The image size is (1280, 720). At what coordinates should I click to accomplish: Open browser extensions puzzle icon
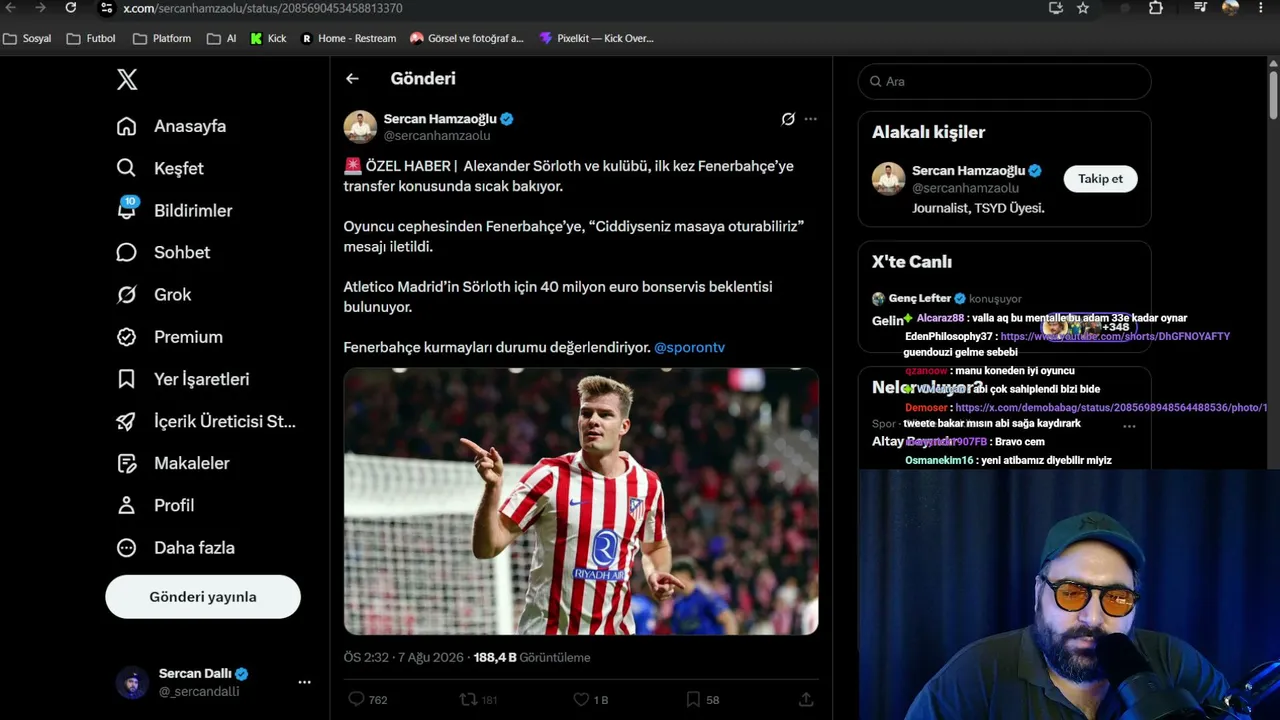tap(1156, 8)
